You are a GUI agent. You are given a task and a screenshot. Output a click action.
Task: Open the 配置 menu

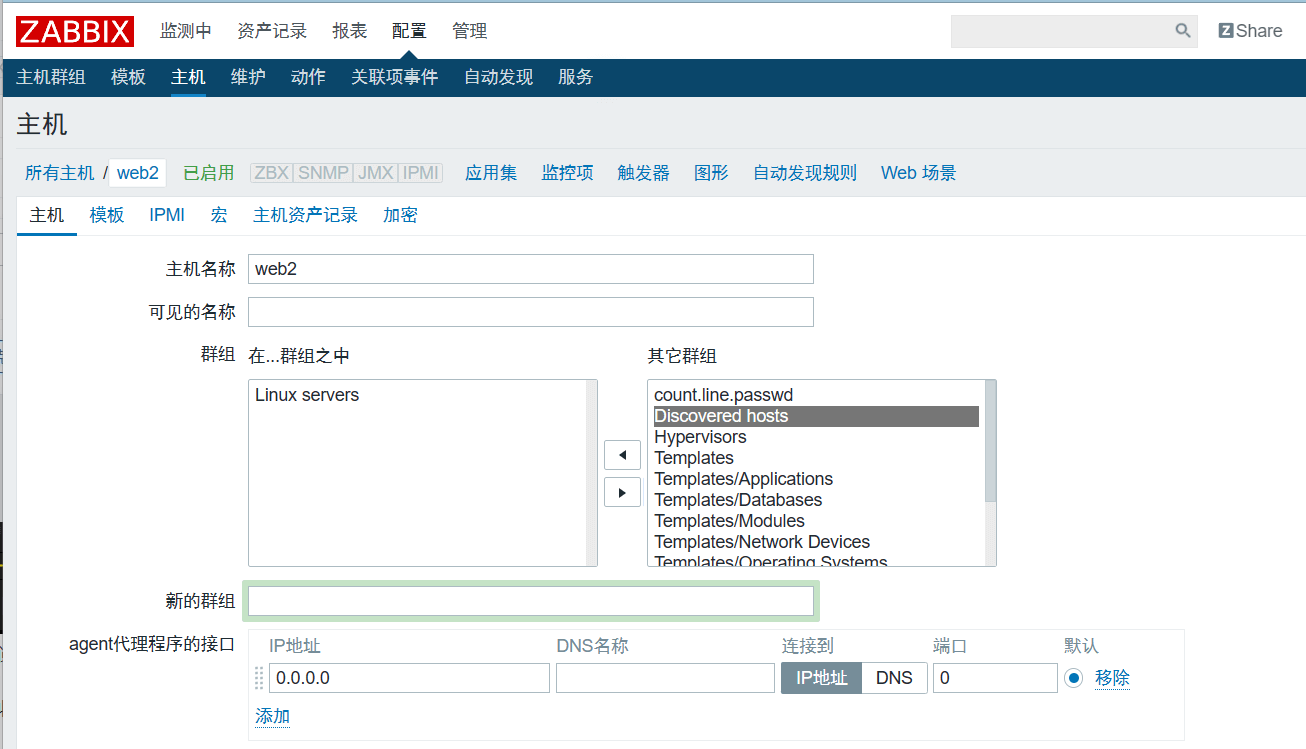click(x=409, y=31)
